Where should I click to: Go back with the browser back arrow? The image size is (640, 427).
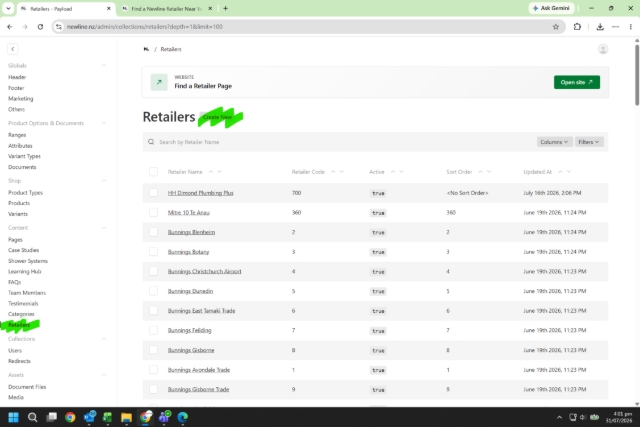click(10, 27)
